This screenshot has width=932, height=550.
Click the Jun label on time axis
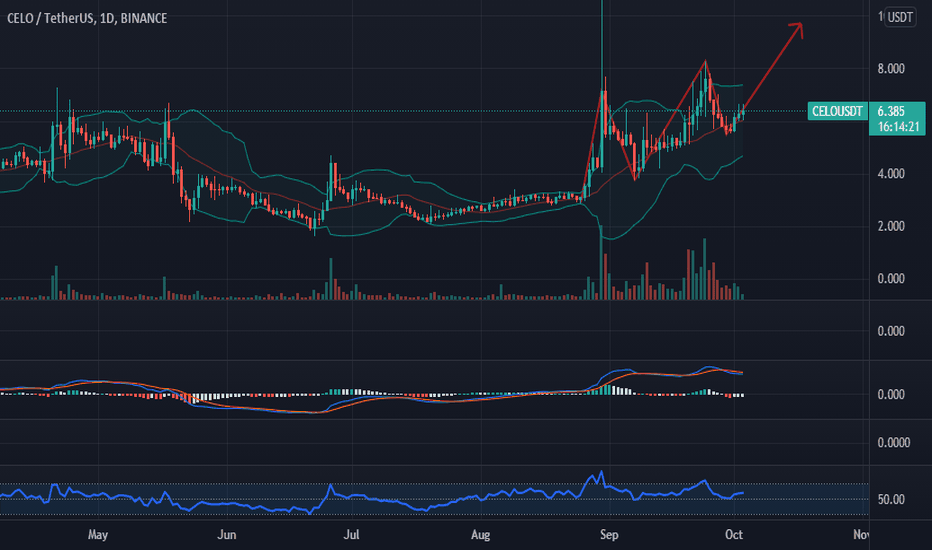pyautogui.click(x=226, y=535)
